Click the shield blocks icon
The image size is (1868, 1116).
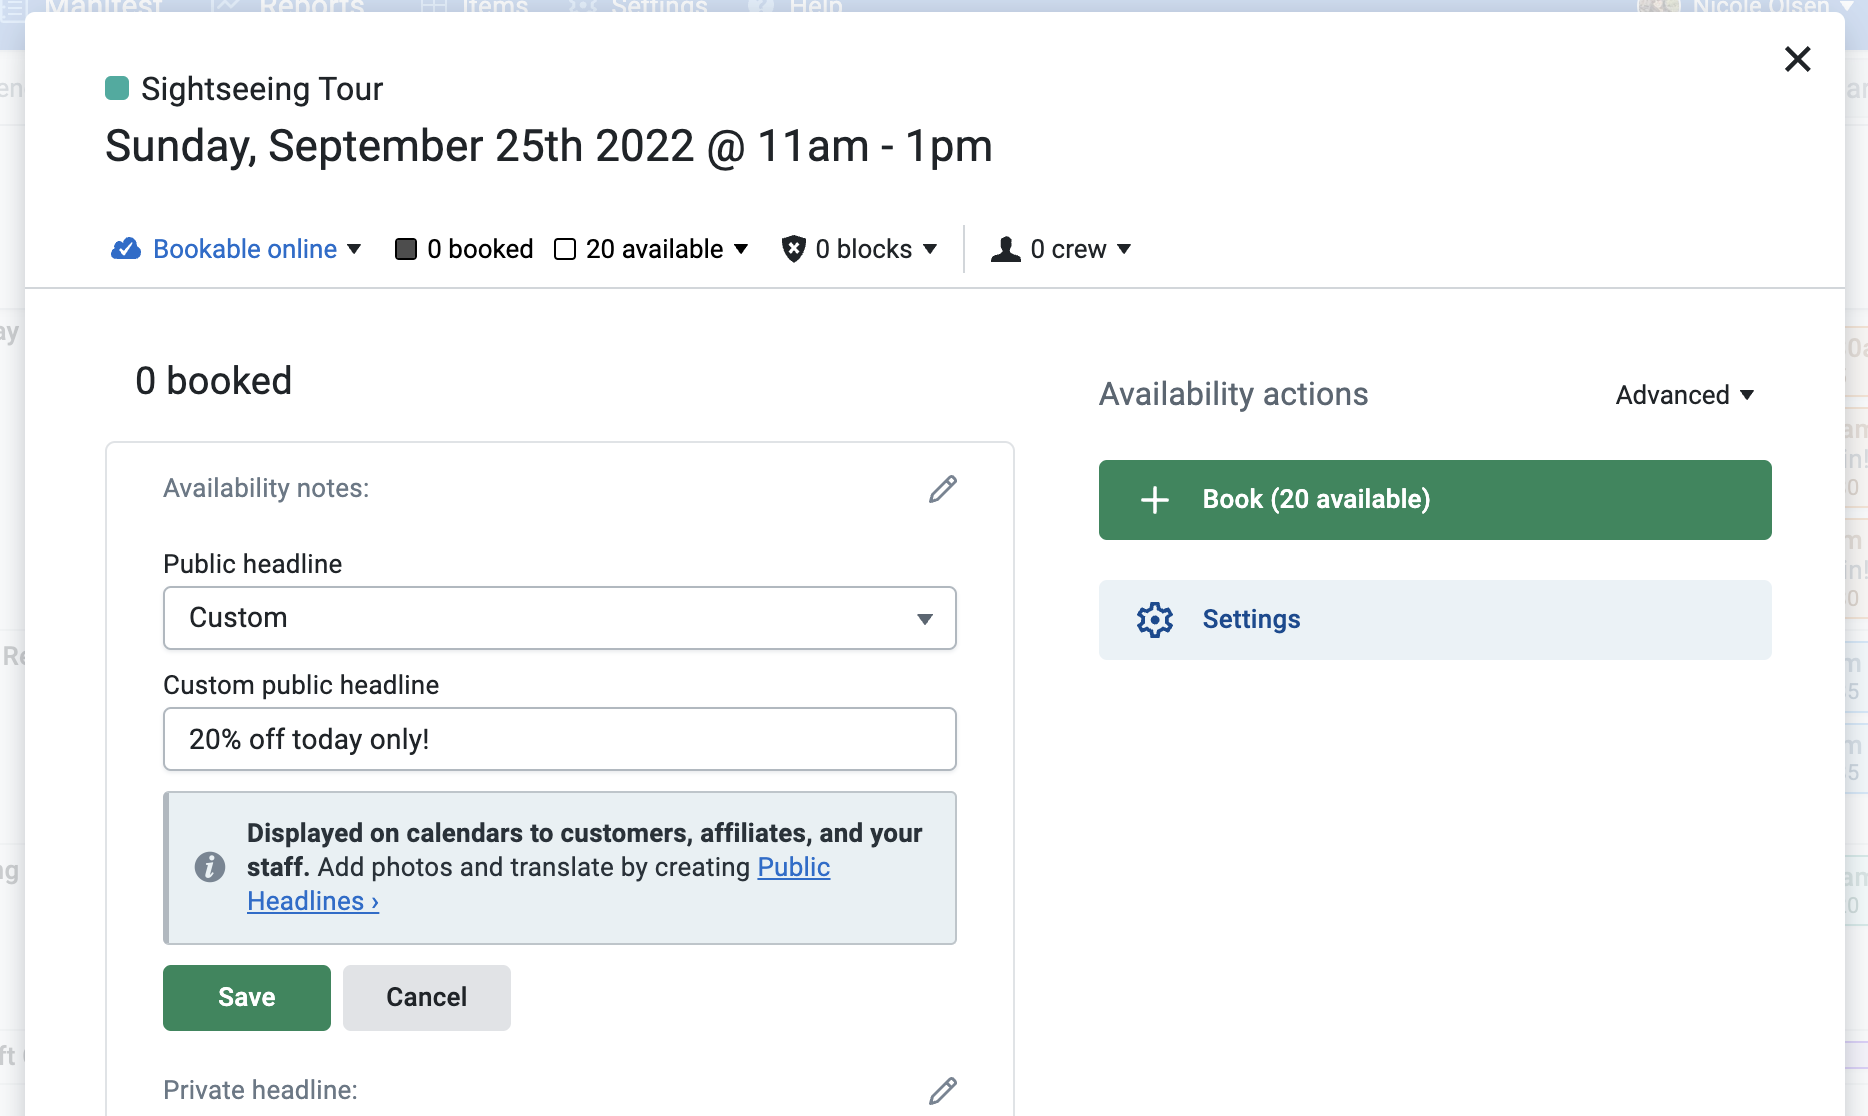point(793,249)
